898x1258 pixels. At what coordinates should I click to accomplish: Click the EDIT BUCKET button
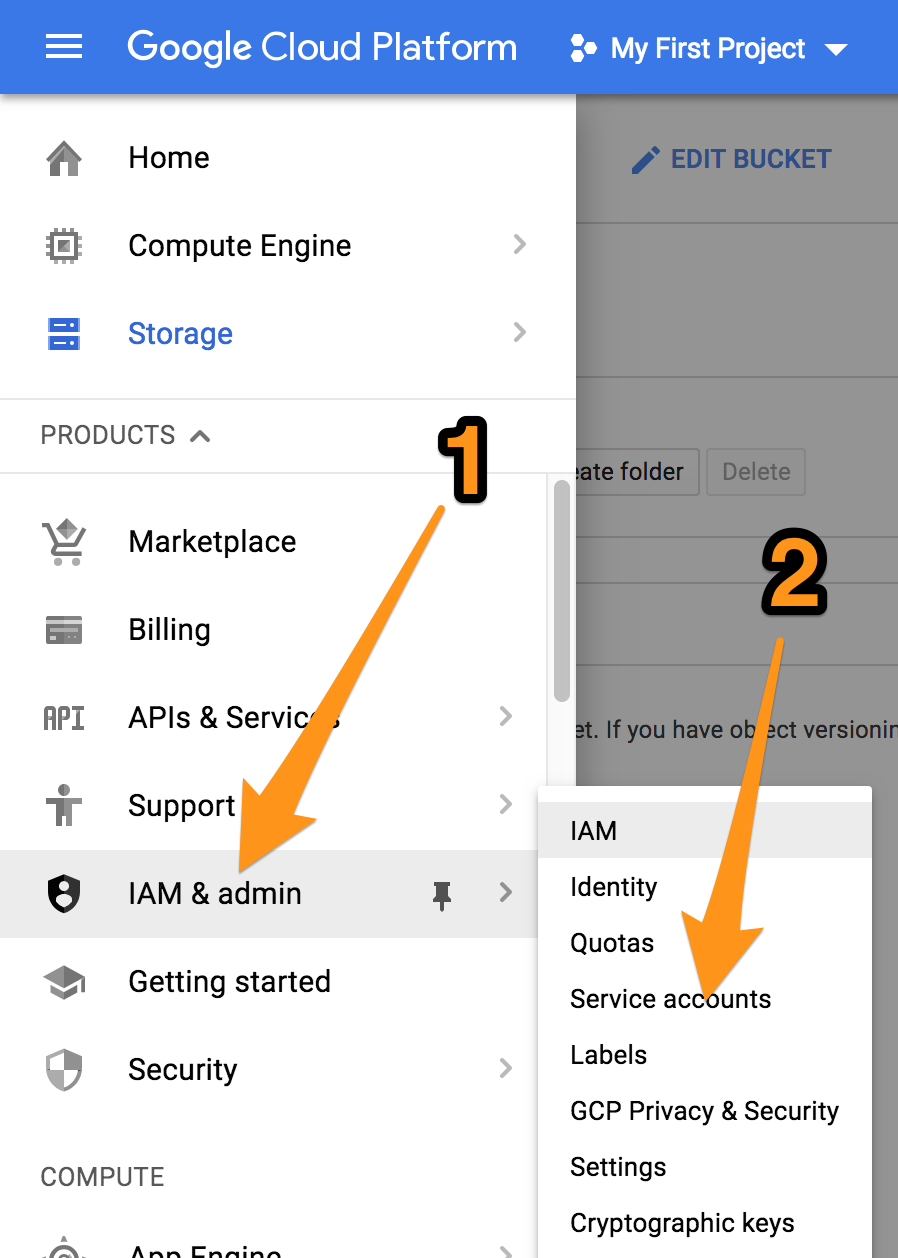[x=731, y=159]
